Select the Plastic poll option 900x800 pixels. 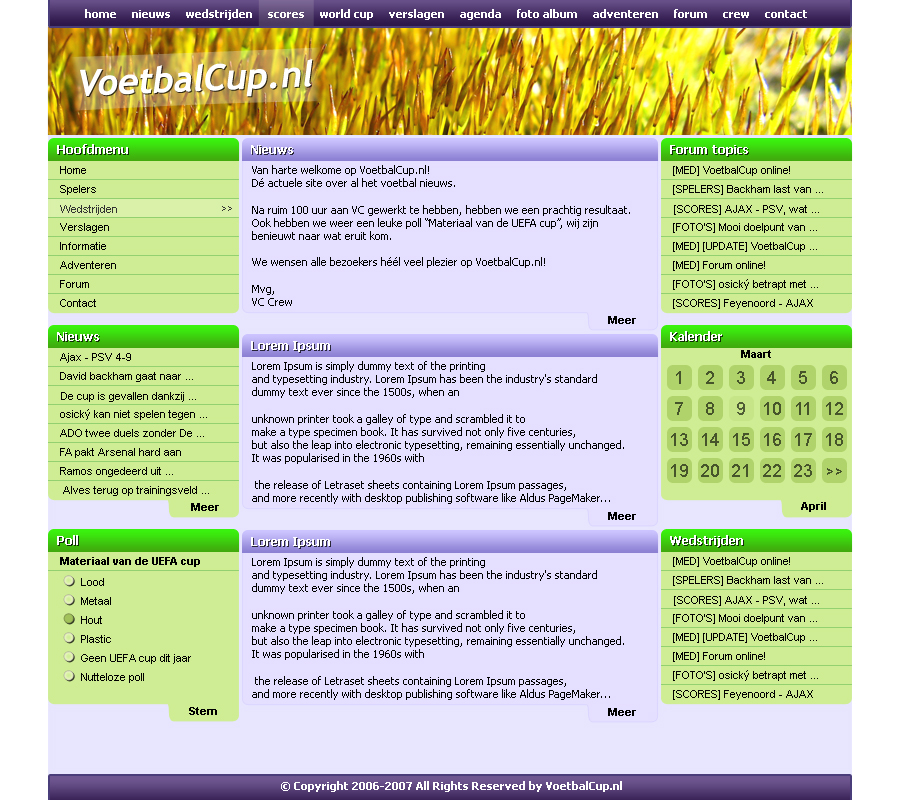pyautogui.click(x=69, y=638)
